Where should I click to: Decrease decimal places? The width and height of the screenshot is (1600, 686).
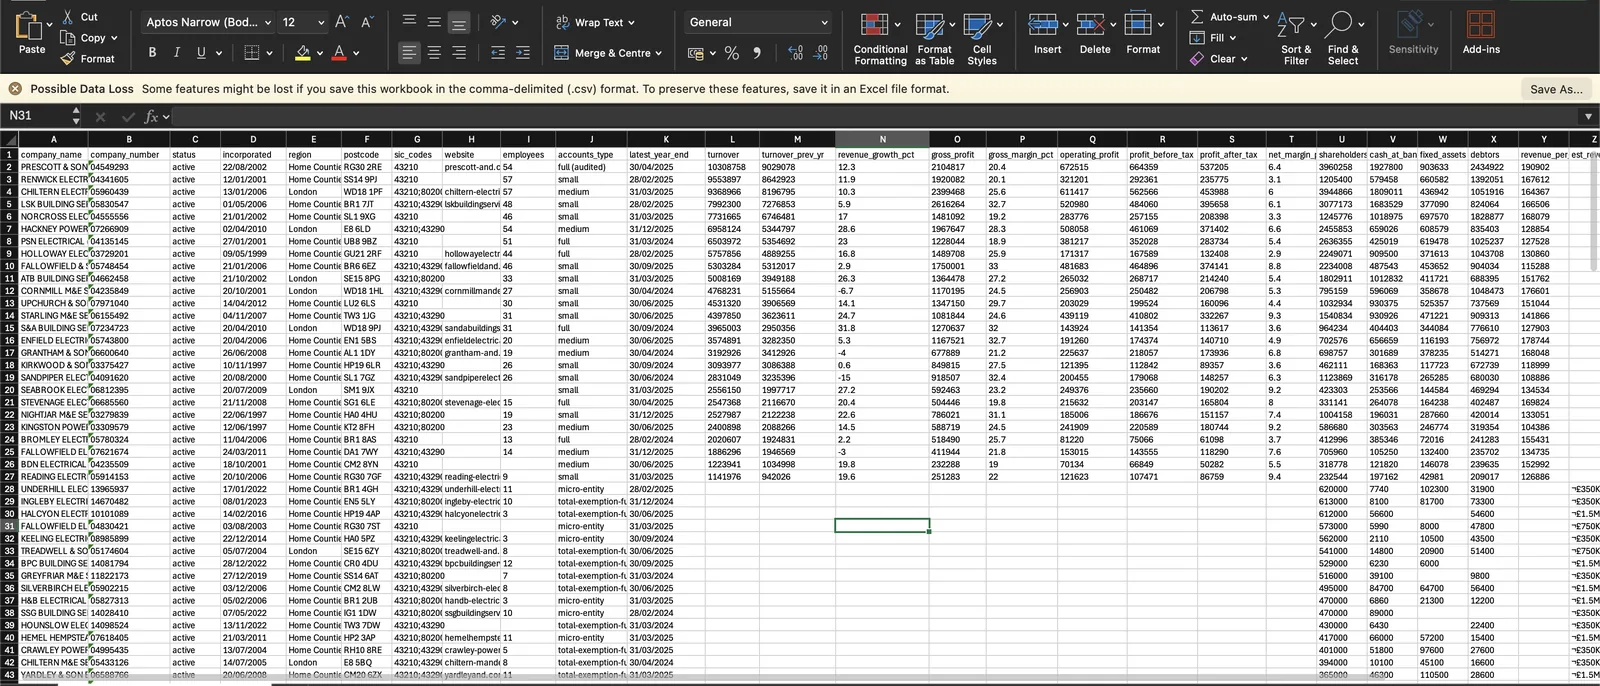[821, 53]
